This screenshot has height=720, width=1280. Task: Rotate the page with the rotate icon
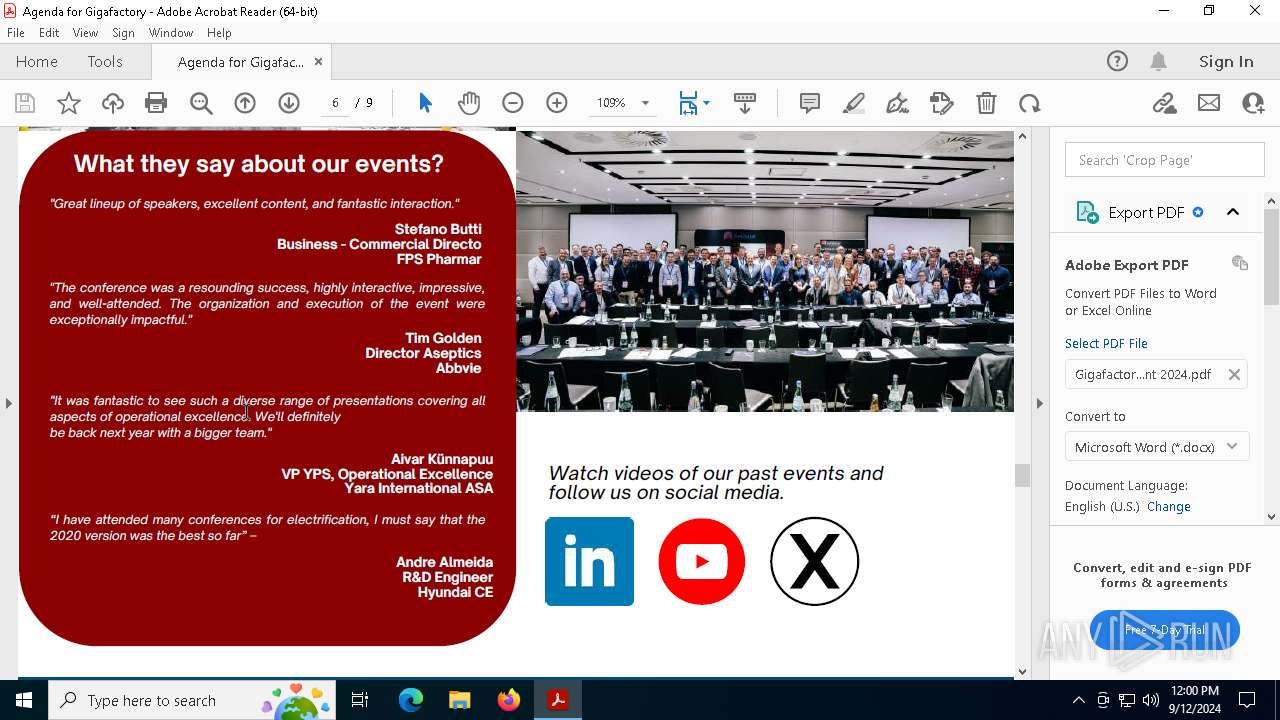[1030, 103]
